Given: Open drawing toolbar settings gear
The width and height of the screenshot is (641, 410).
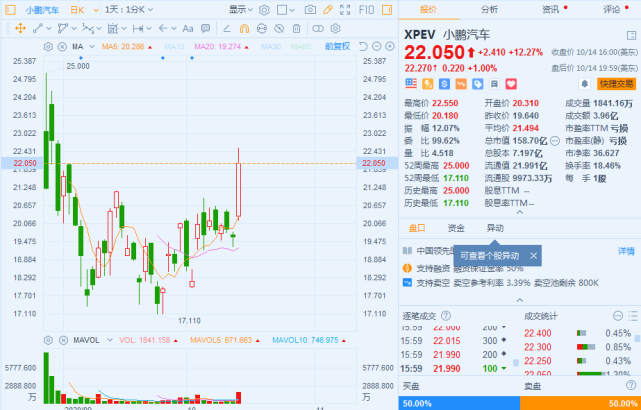Looking at the screenshot, I should [x=335, y=28].
